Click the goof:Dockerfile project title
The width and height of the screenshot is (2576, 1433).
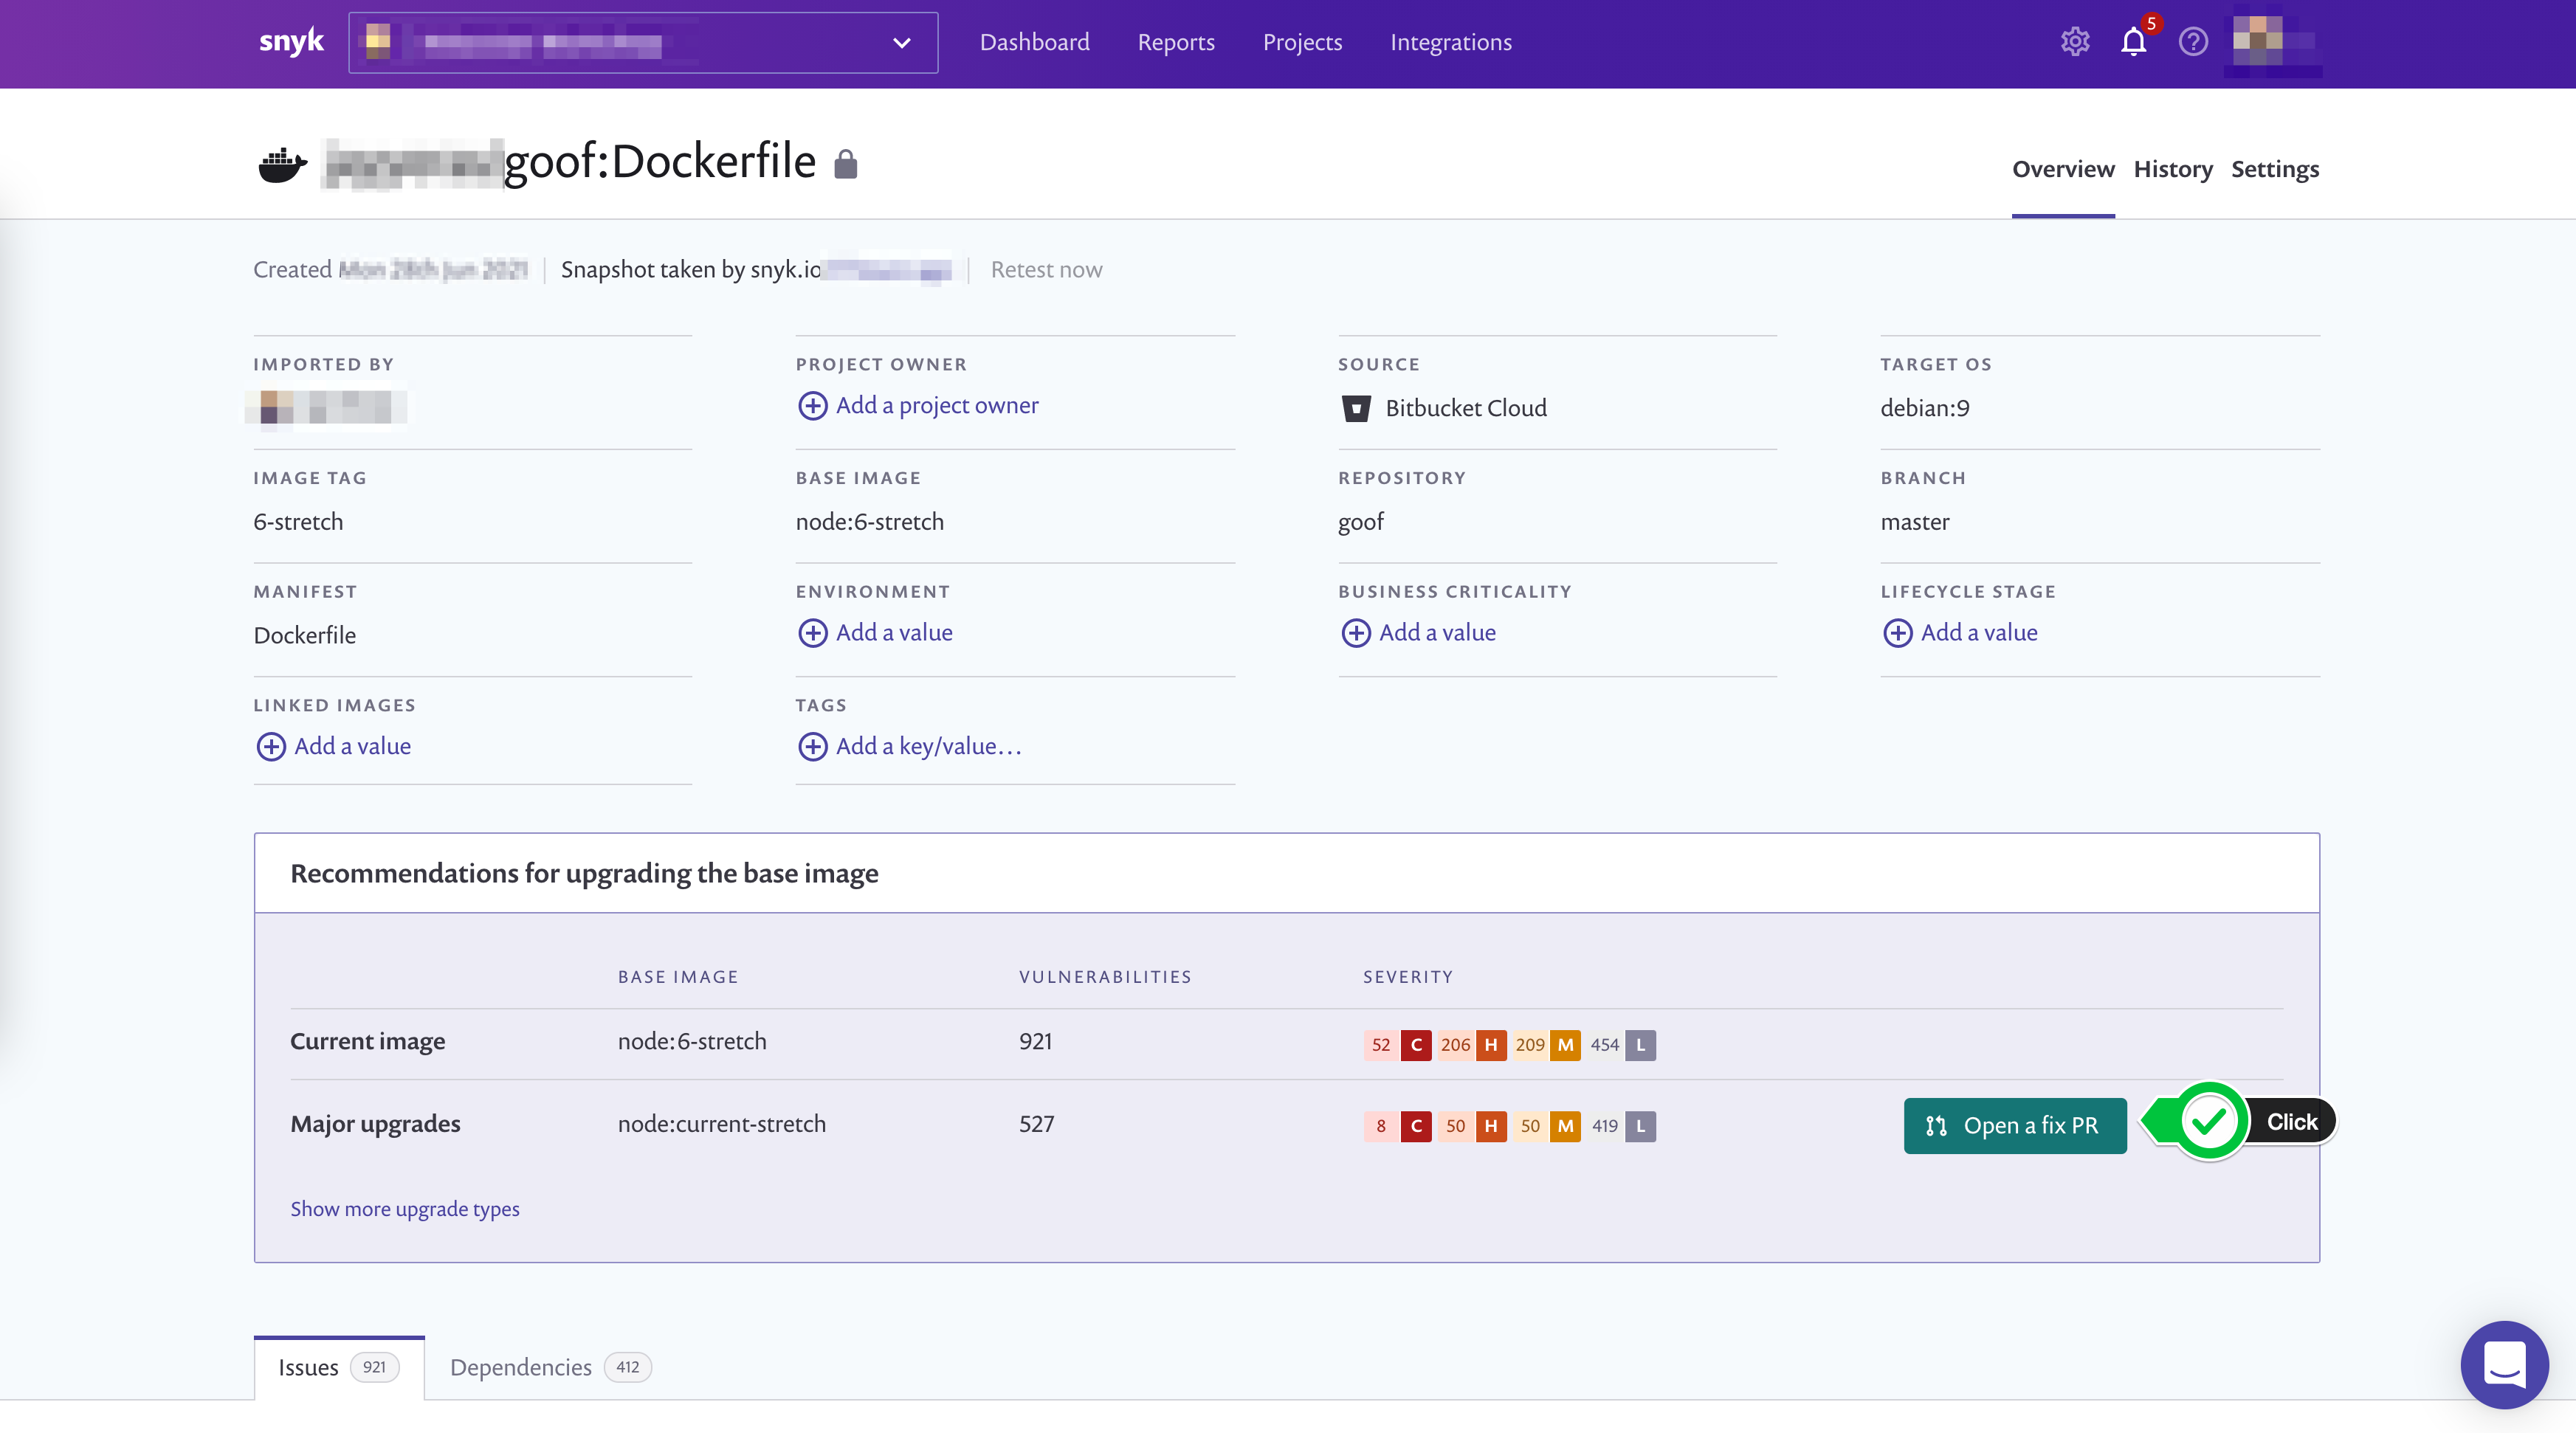pos(660,162)
